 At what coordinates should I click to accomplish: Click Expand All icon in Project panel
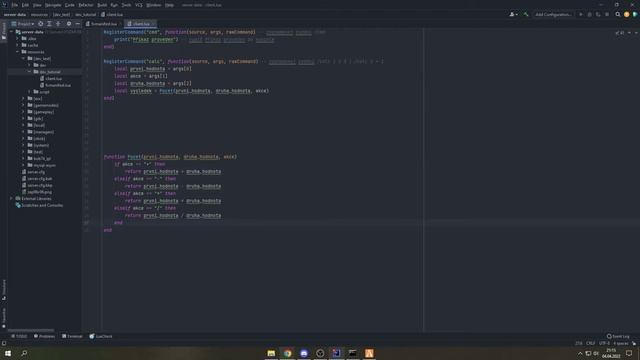pyautogui.click(x=49, y=24)
